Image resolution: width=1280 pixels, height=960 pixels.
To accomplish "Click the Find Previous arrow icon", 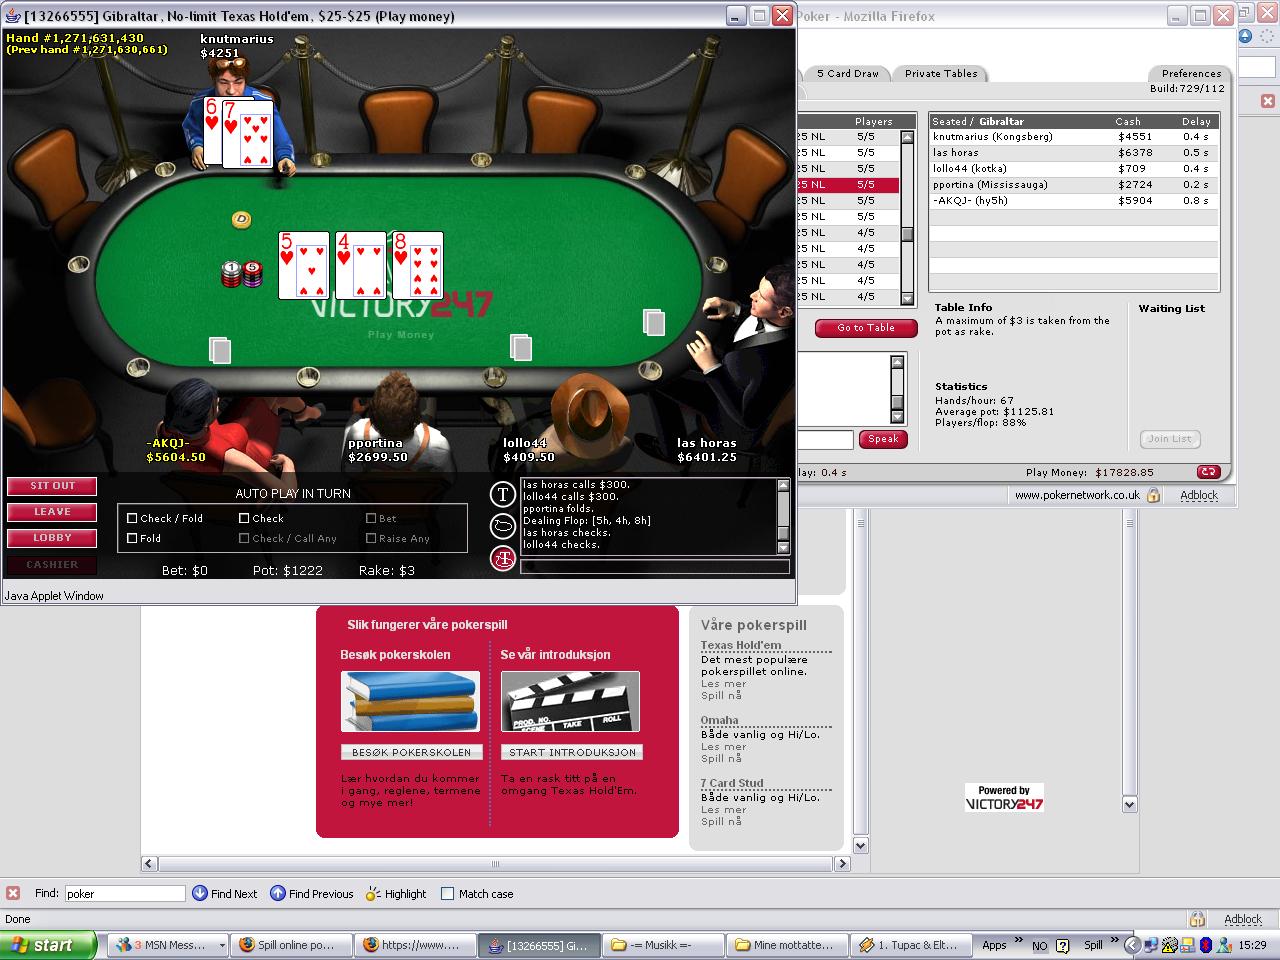I will click(x=277, y=893).
